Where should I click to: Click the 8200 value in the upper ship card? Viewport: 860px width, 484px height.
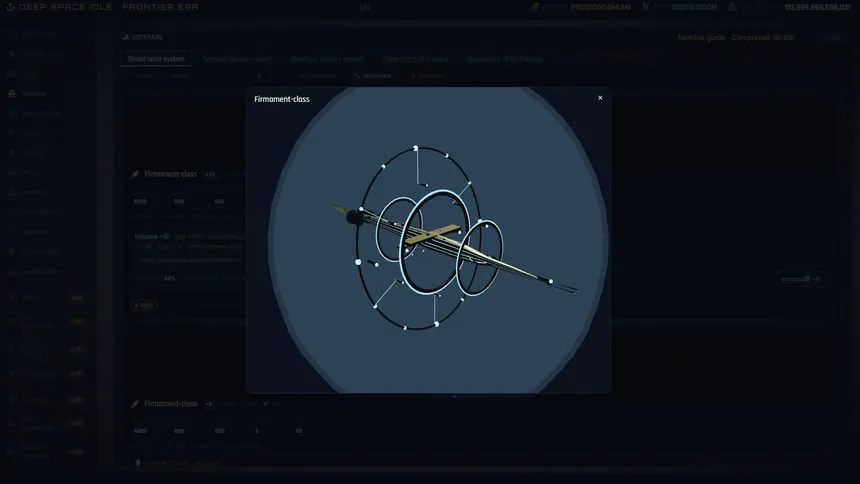(x=140, y=201)
